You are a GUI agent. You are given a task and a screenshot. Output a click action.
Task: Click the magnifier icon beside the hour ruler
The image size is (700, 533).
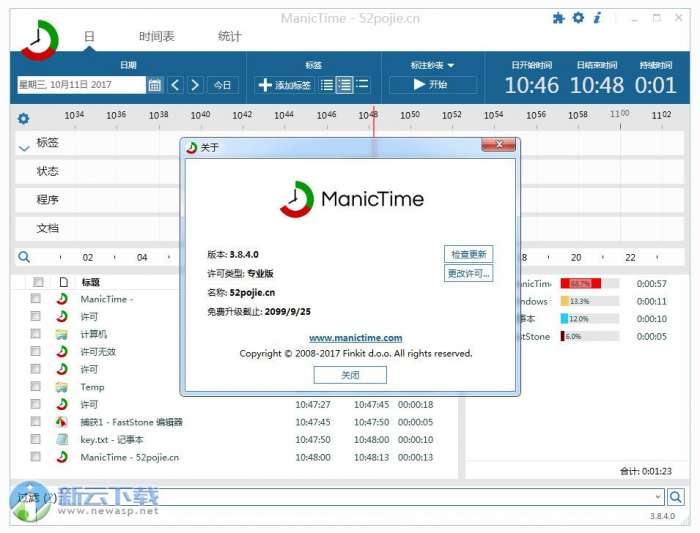click(24, 257)
